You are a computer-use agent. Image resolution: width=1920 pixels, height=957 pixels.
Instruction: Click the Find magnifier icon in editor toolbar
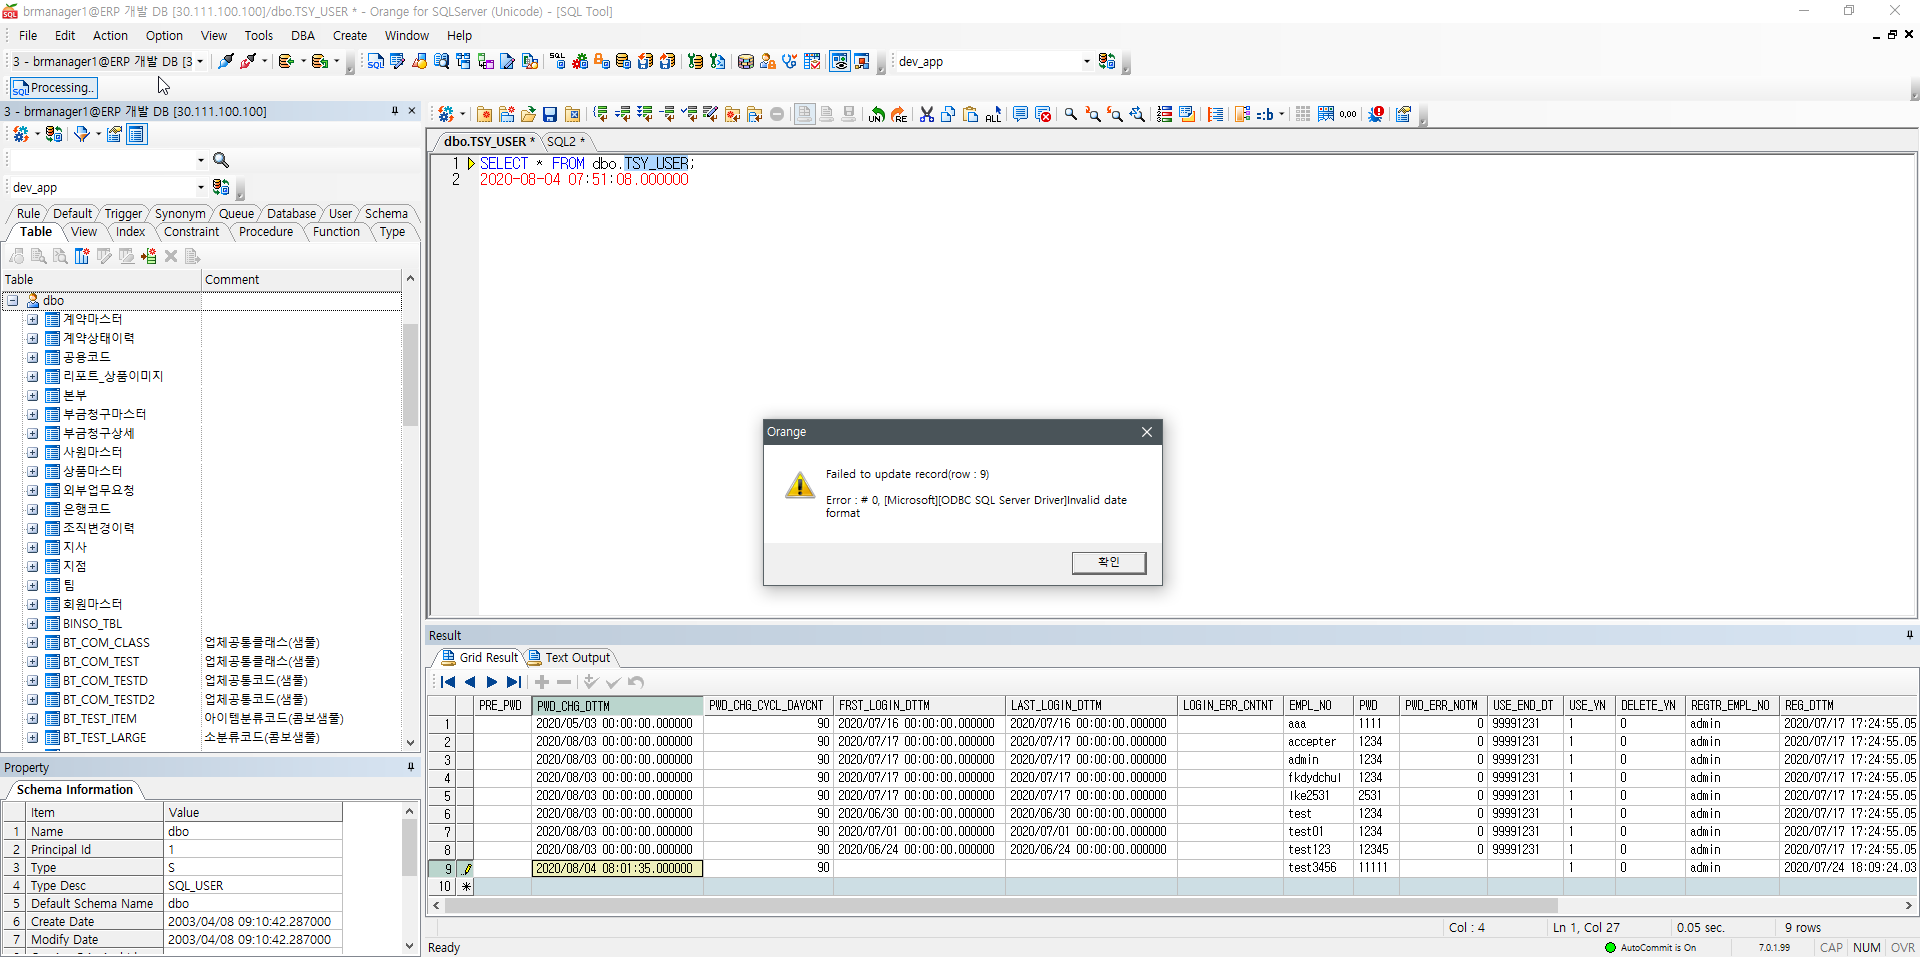1071,115
